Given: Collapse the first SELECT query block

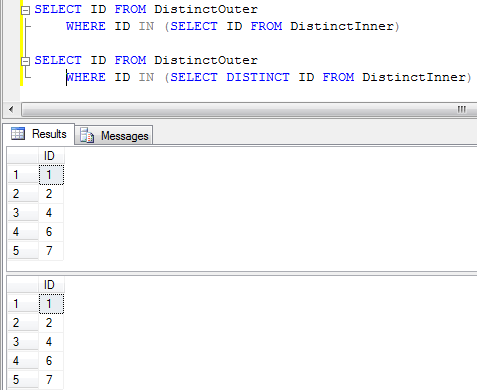Looking at the screenshot, I should click(25, 11).
